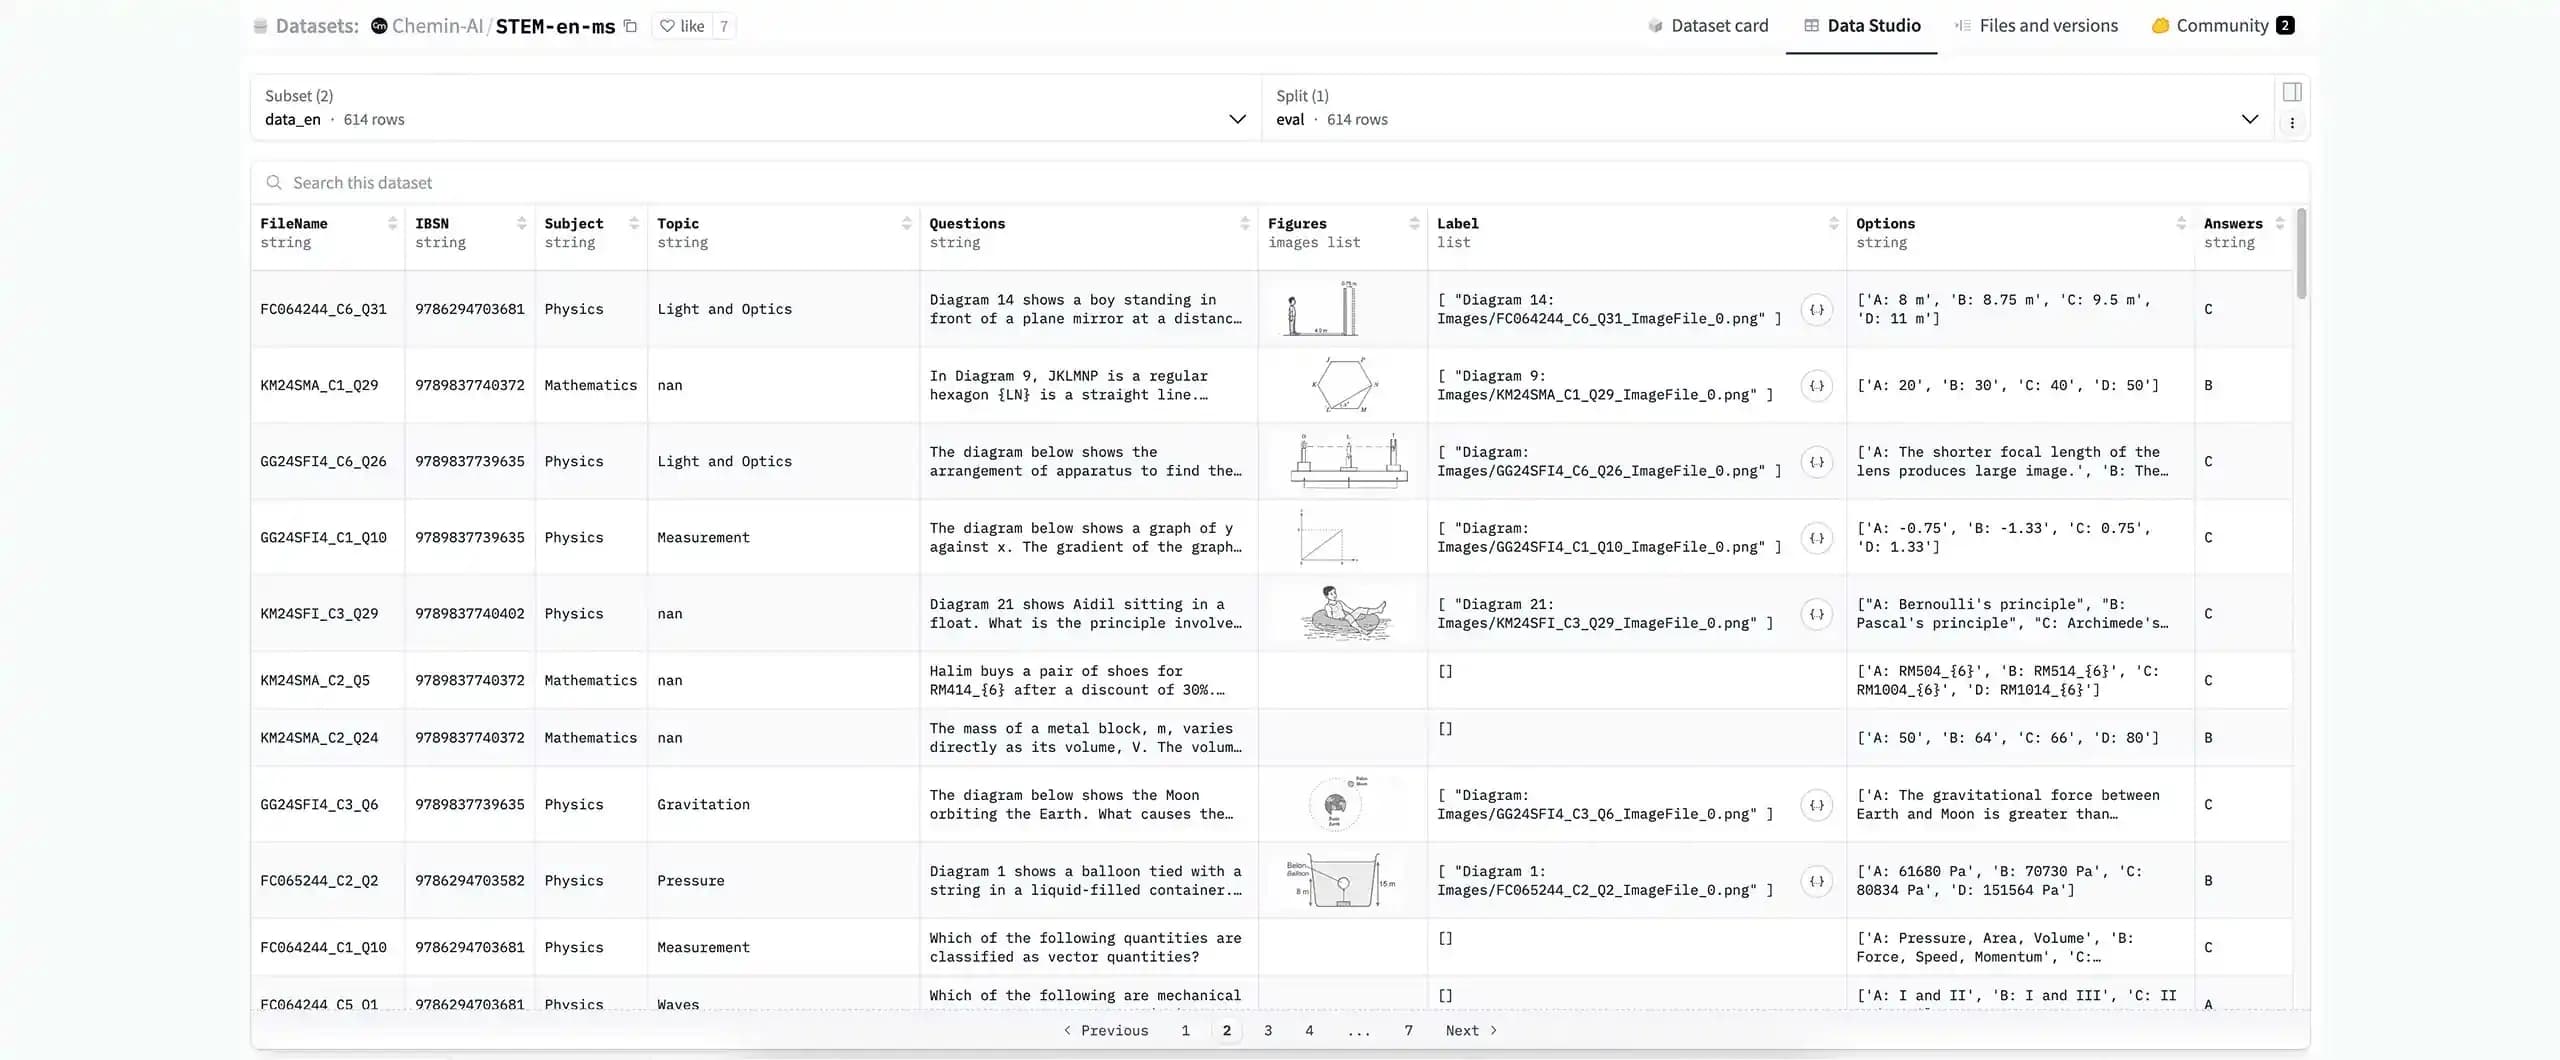Expand the Split eval dropdown
The height and width of the screenshot is (1060, 2560).
coord(1766,108)
